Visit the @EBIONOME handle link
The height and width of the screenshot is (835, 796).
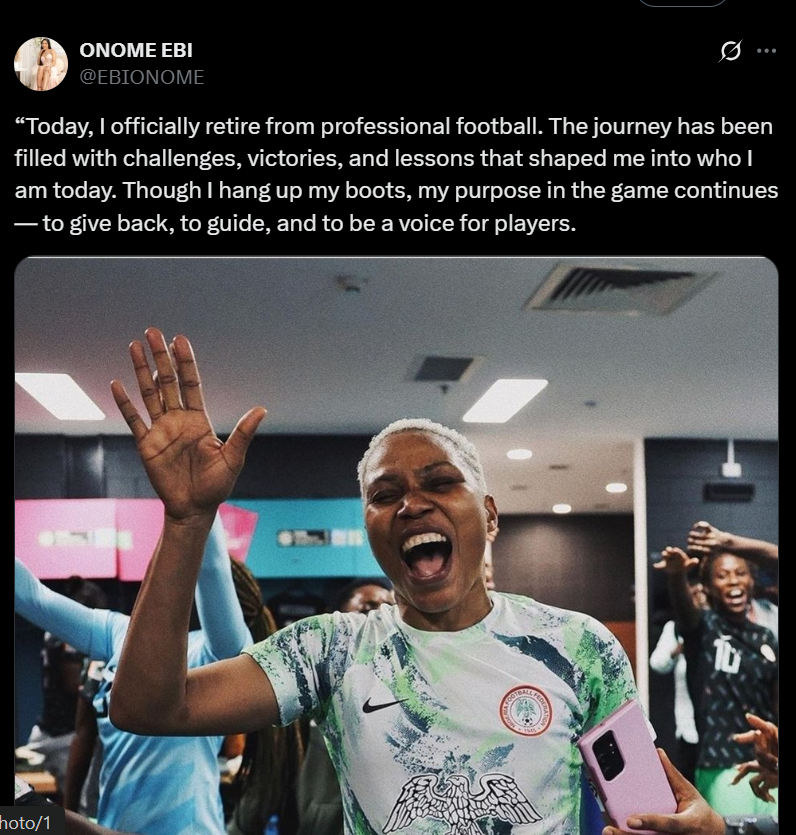(142, 77)
